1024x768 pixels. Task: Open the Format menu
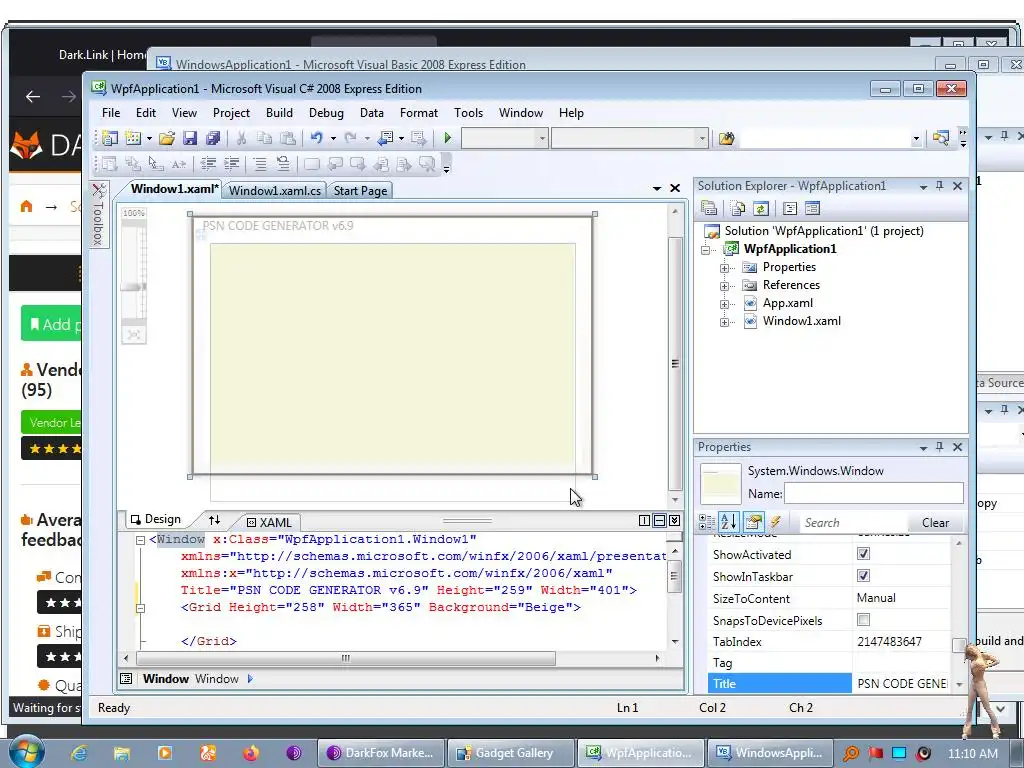[419, 113]
